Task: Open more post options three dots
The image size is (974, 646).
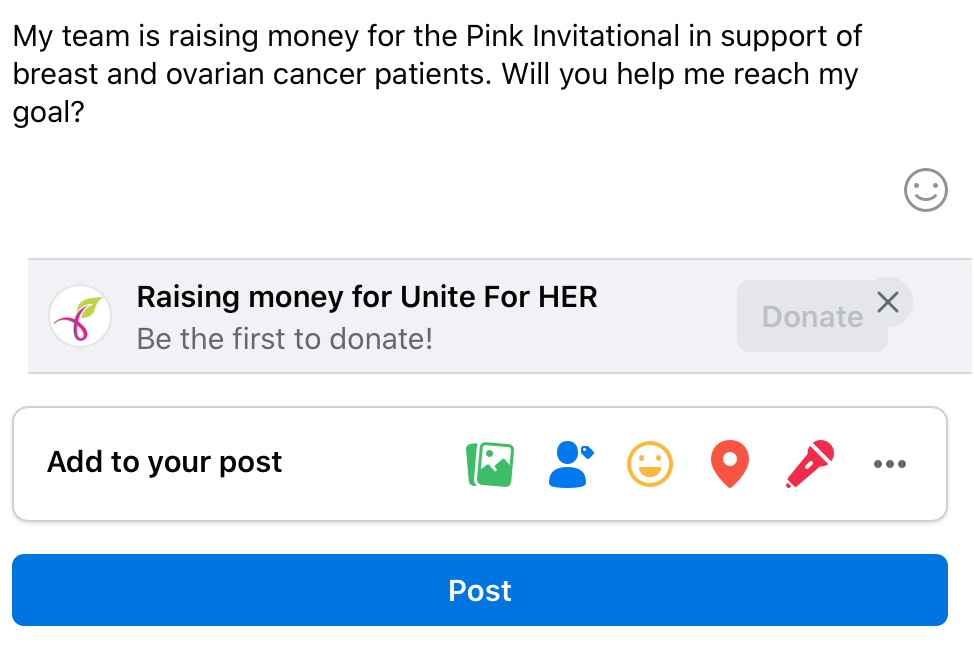Action: coord(890,464)
